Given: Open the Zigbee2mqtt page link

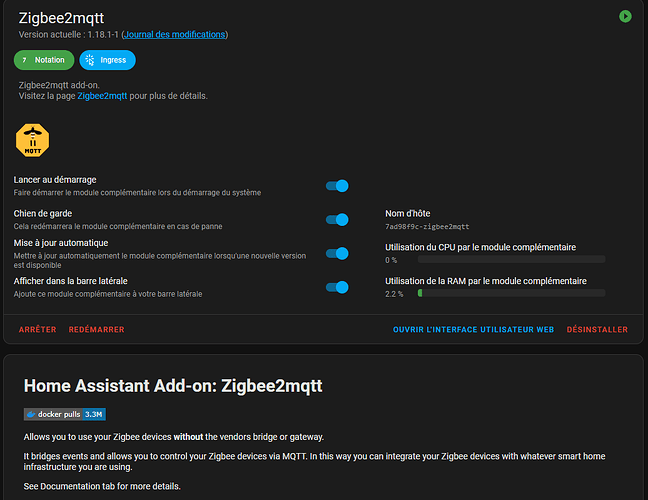Looking at the screenshot, I should (102, 96).
